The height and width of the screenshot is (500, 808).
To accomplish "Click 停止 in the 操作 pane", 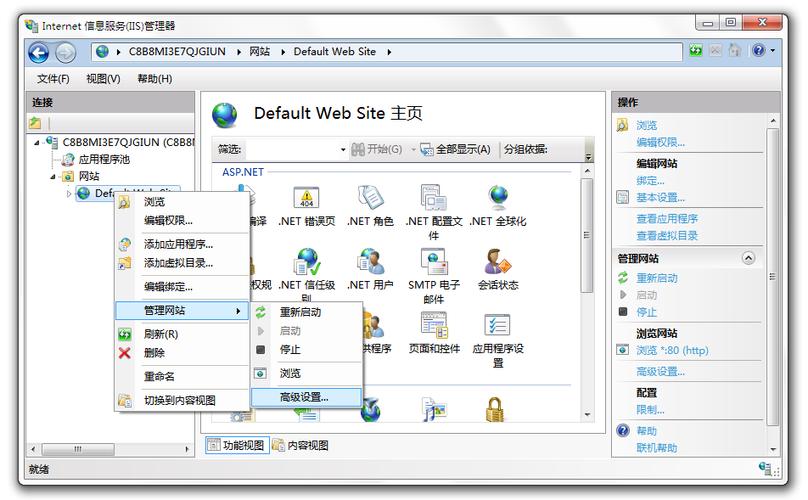I will 646,312.
